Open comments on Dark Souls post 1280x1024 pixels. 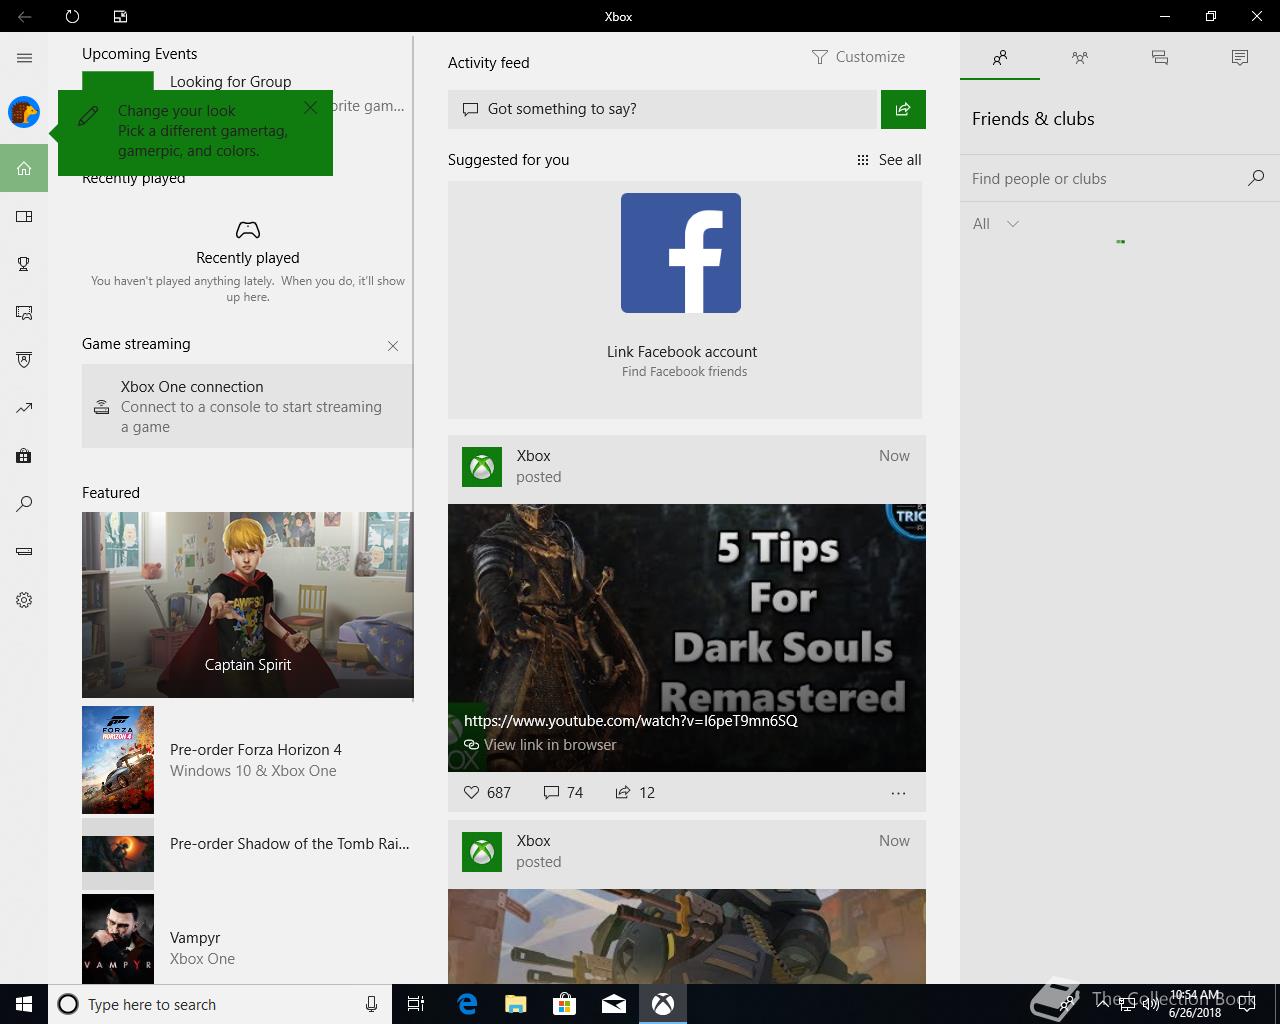pyautogui.click(x=563, y=792)
